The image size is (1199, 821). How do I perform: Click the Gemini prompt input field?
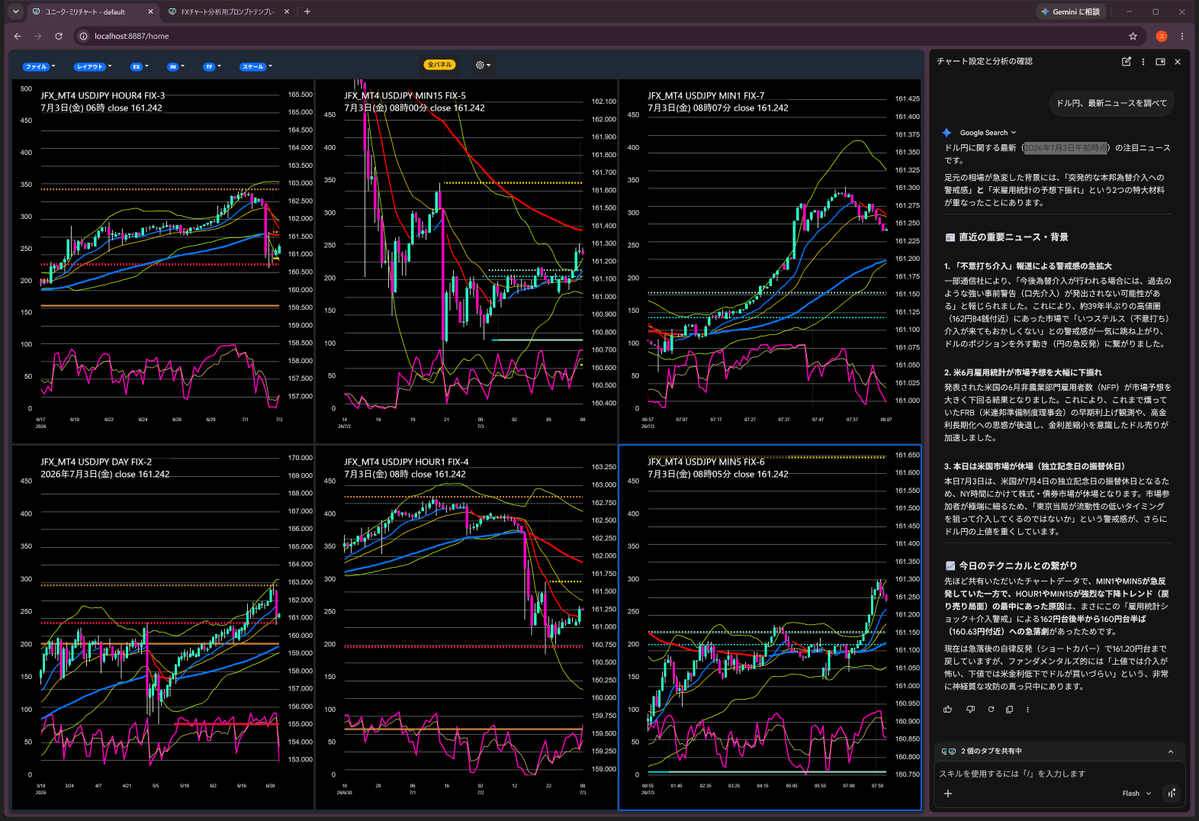[1058, 774]
